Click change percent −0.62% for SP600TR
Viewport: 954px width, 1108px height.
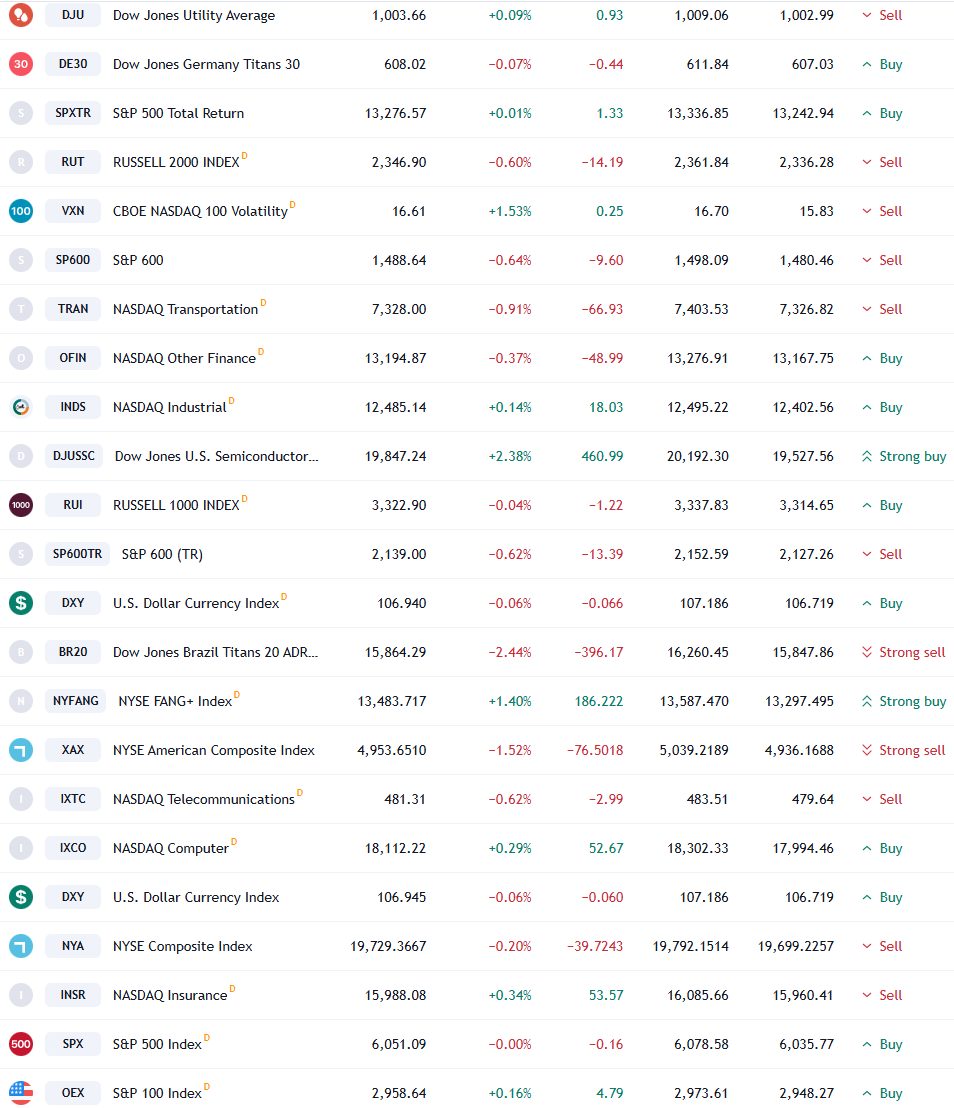coord(510,555)
